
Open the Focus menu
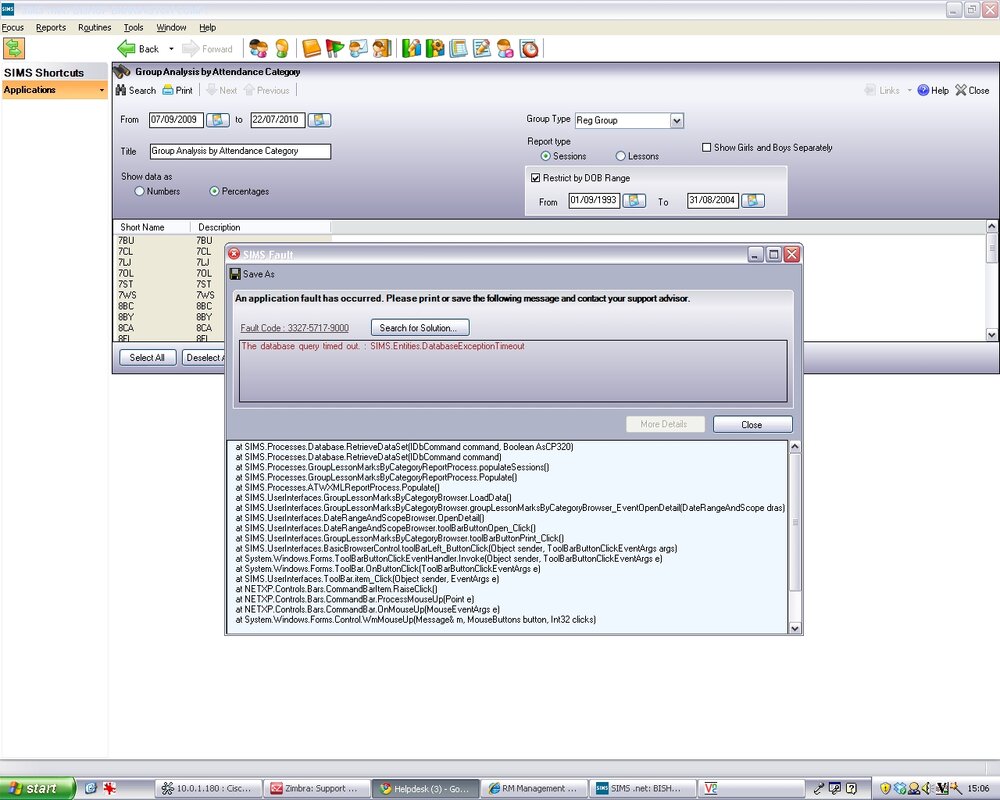coord(13,27)
